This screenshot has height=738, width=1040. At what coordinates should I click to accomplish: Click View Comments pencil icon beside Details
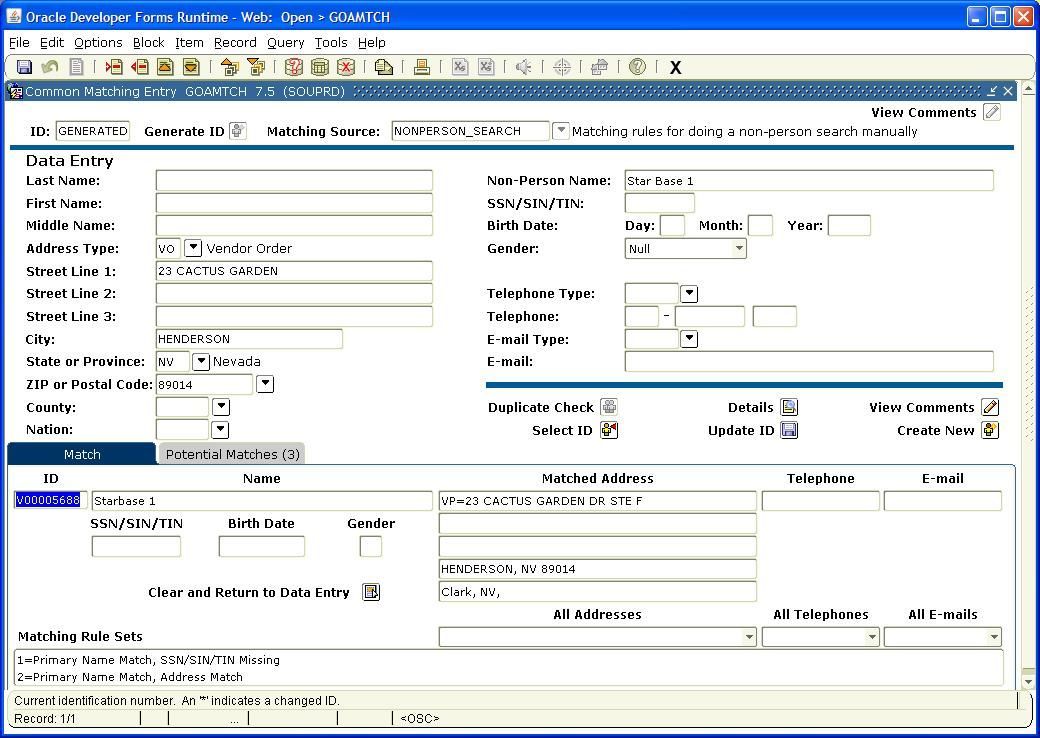point(990,407)
